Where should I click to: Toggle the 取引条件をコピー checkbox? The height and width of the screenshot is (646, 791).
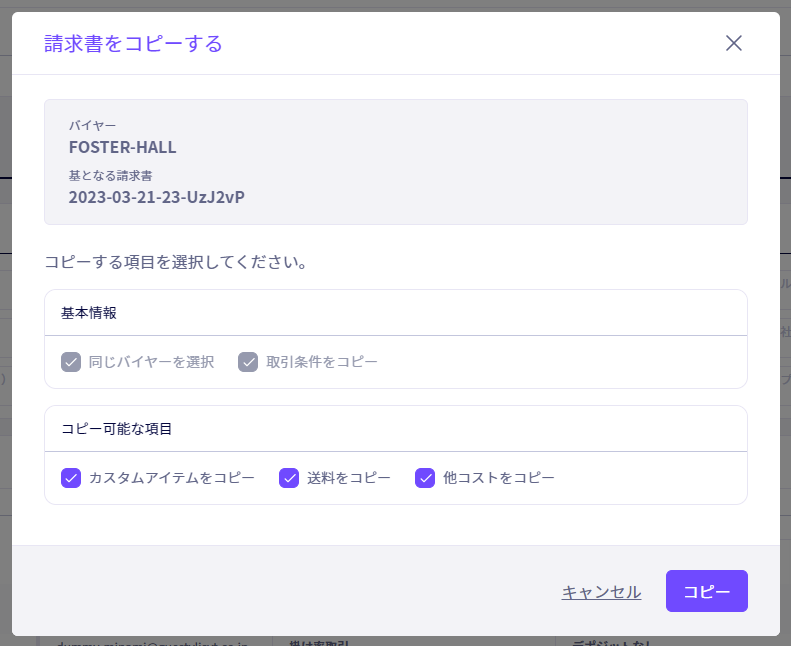tap(248, 362)
